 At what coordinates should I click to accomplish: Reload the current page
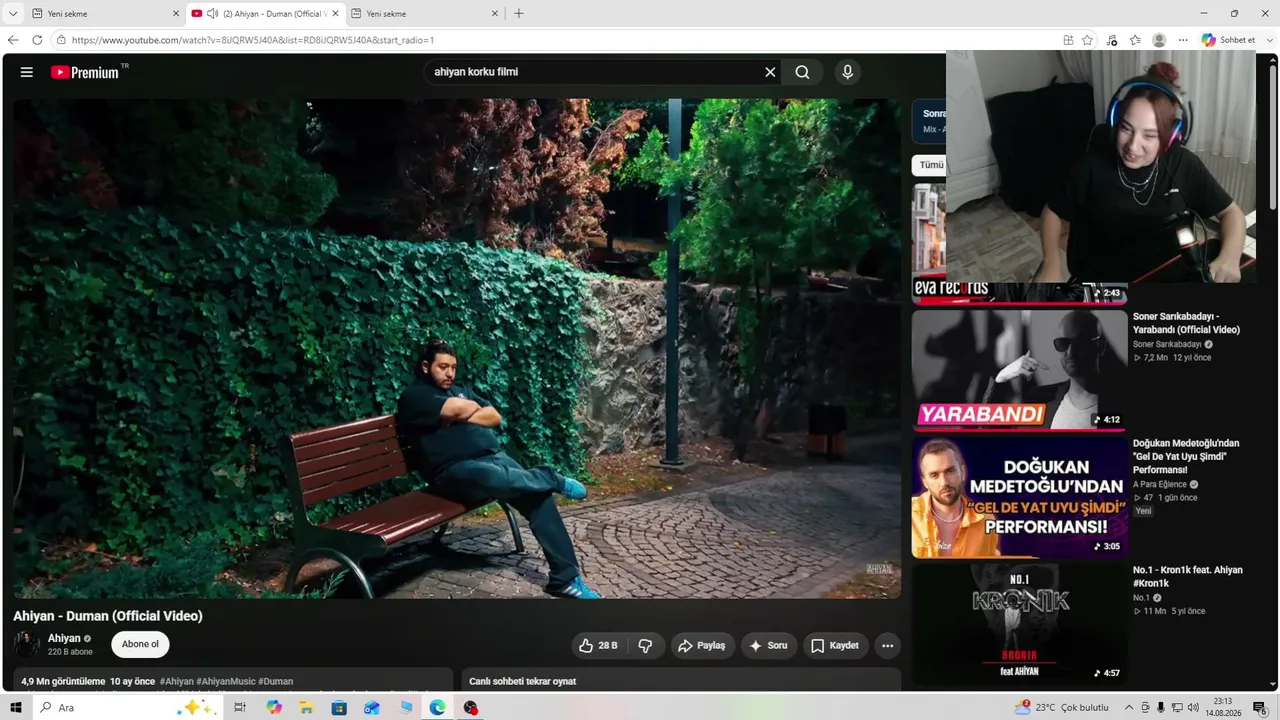tap(37, 40)
